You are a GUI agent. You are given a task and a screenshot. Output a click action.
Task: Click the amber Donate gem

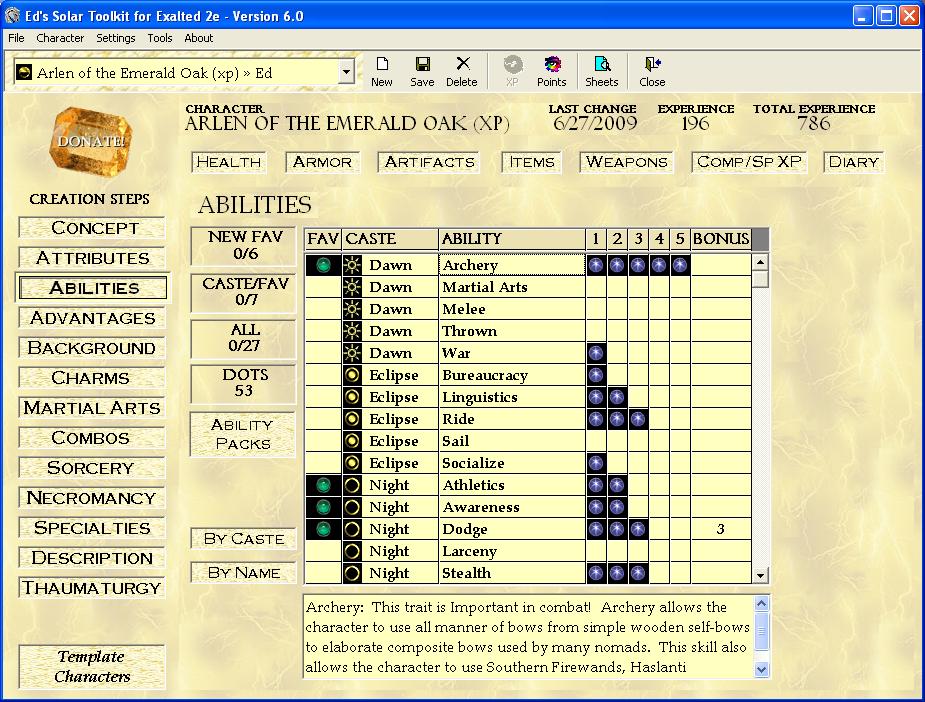click(90, 142)
